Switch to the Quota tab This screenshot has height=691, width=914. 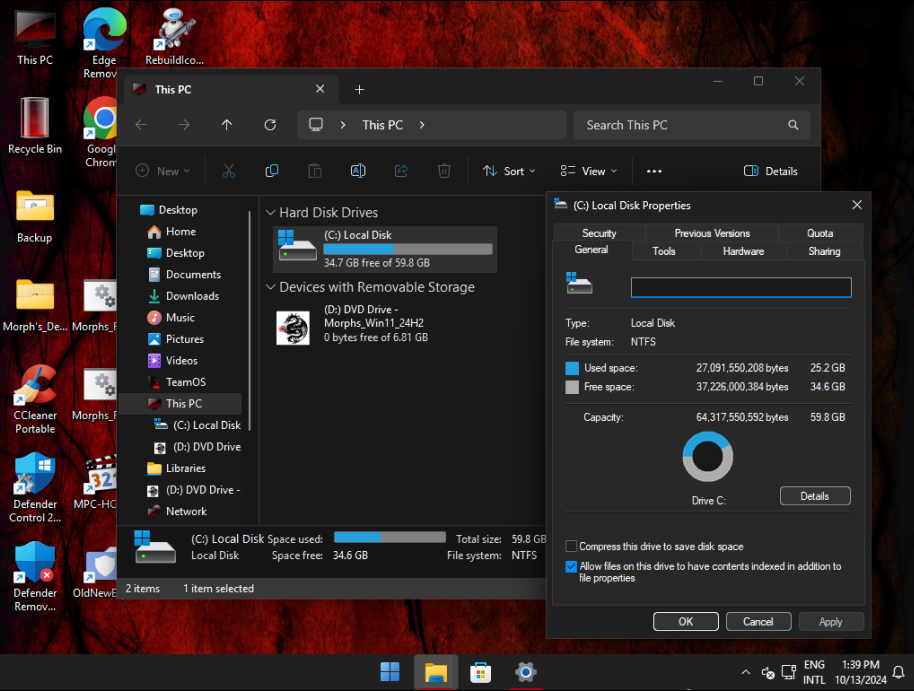(820, 233)
